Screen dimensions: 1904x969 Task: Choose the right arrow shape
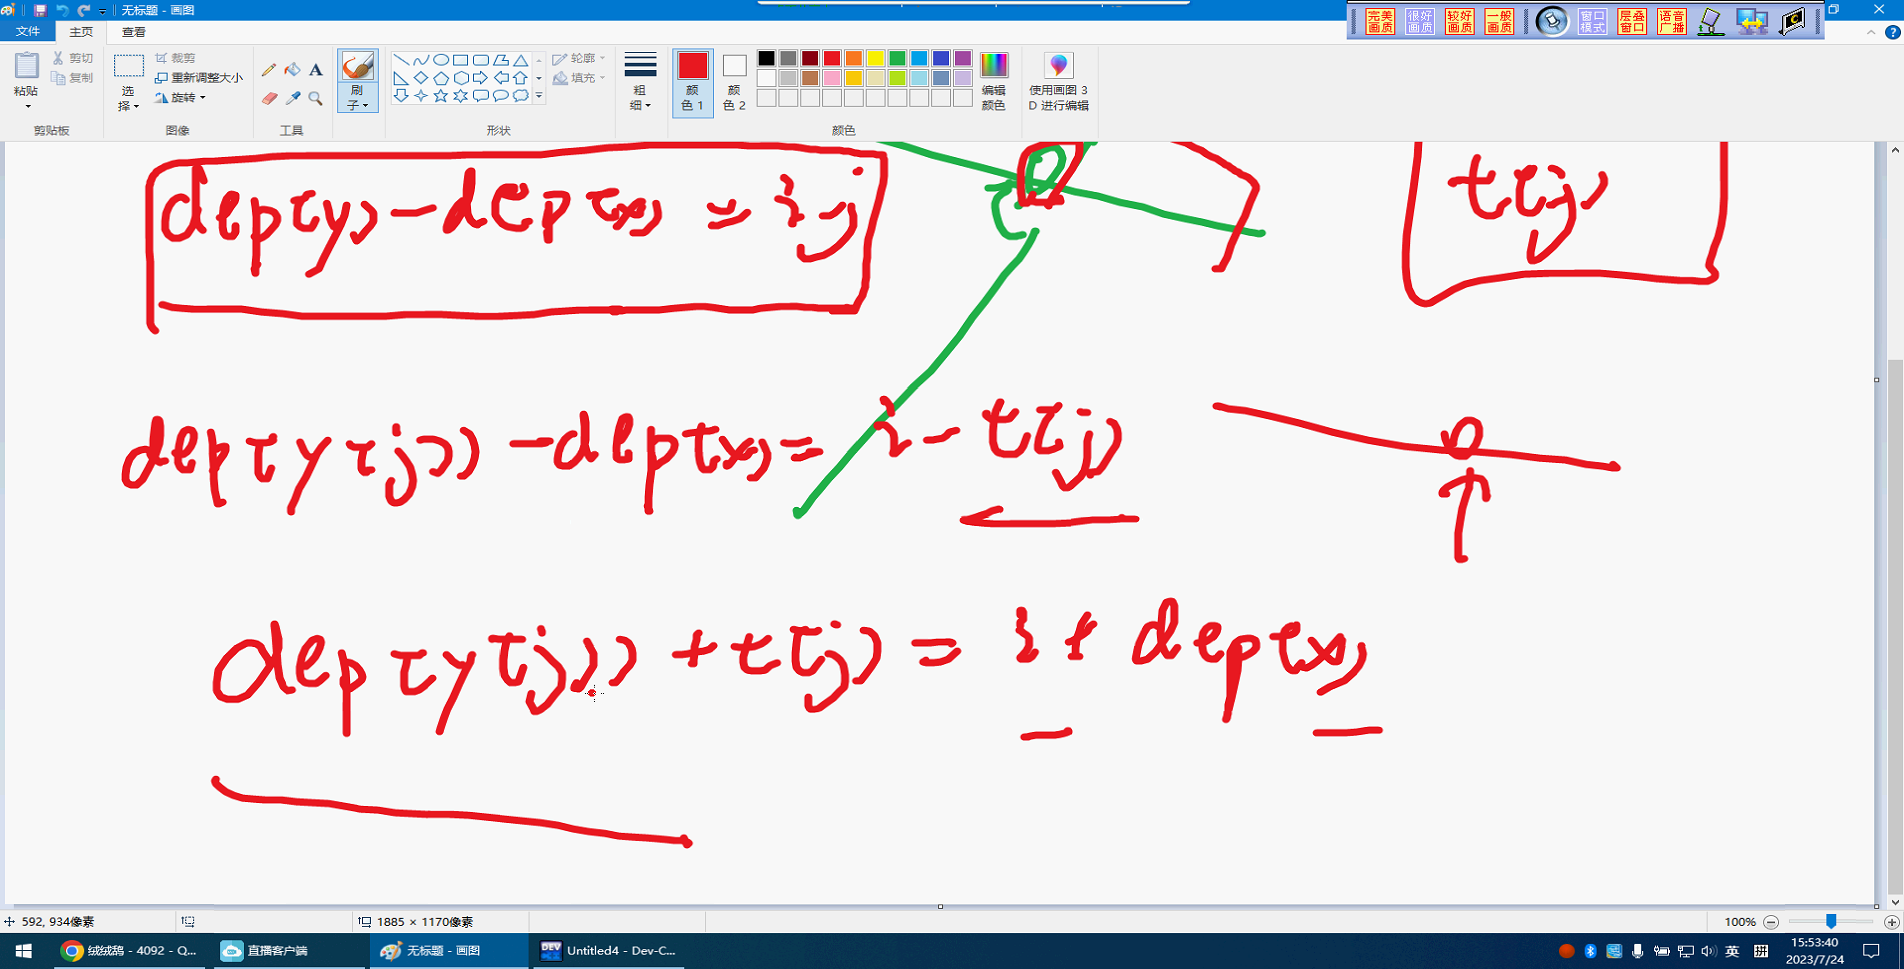[481, 78]
